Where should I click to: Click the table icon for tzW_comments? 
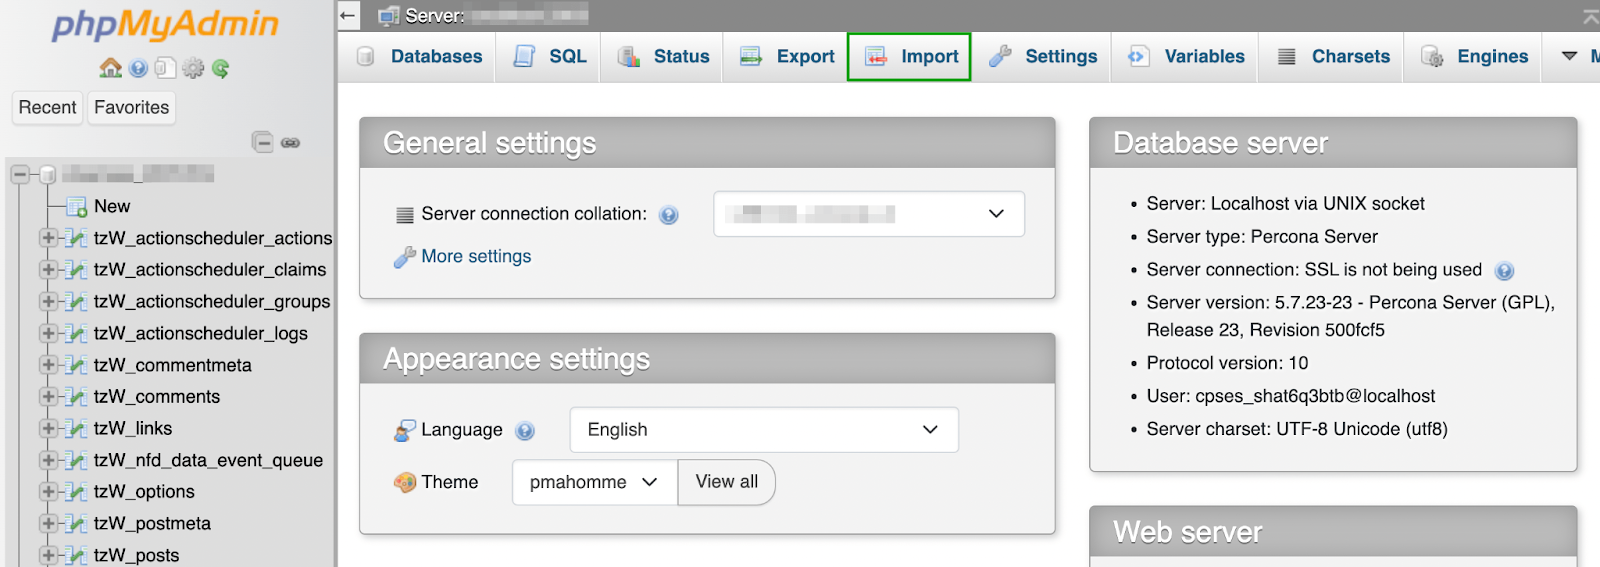click(76, 396)
